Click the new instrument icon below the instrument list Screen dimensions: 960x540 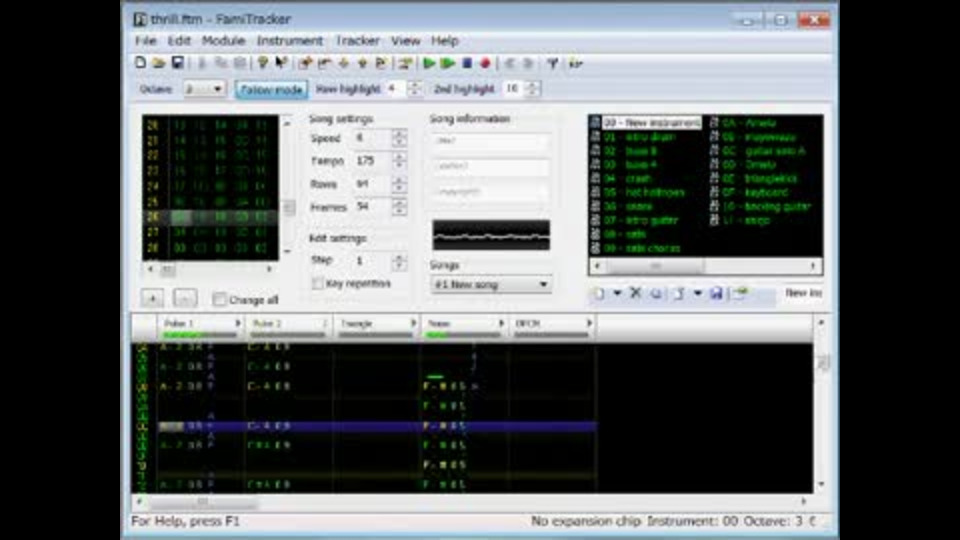pyautogui.click(x=599, y=294)
